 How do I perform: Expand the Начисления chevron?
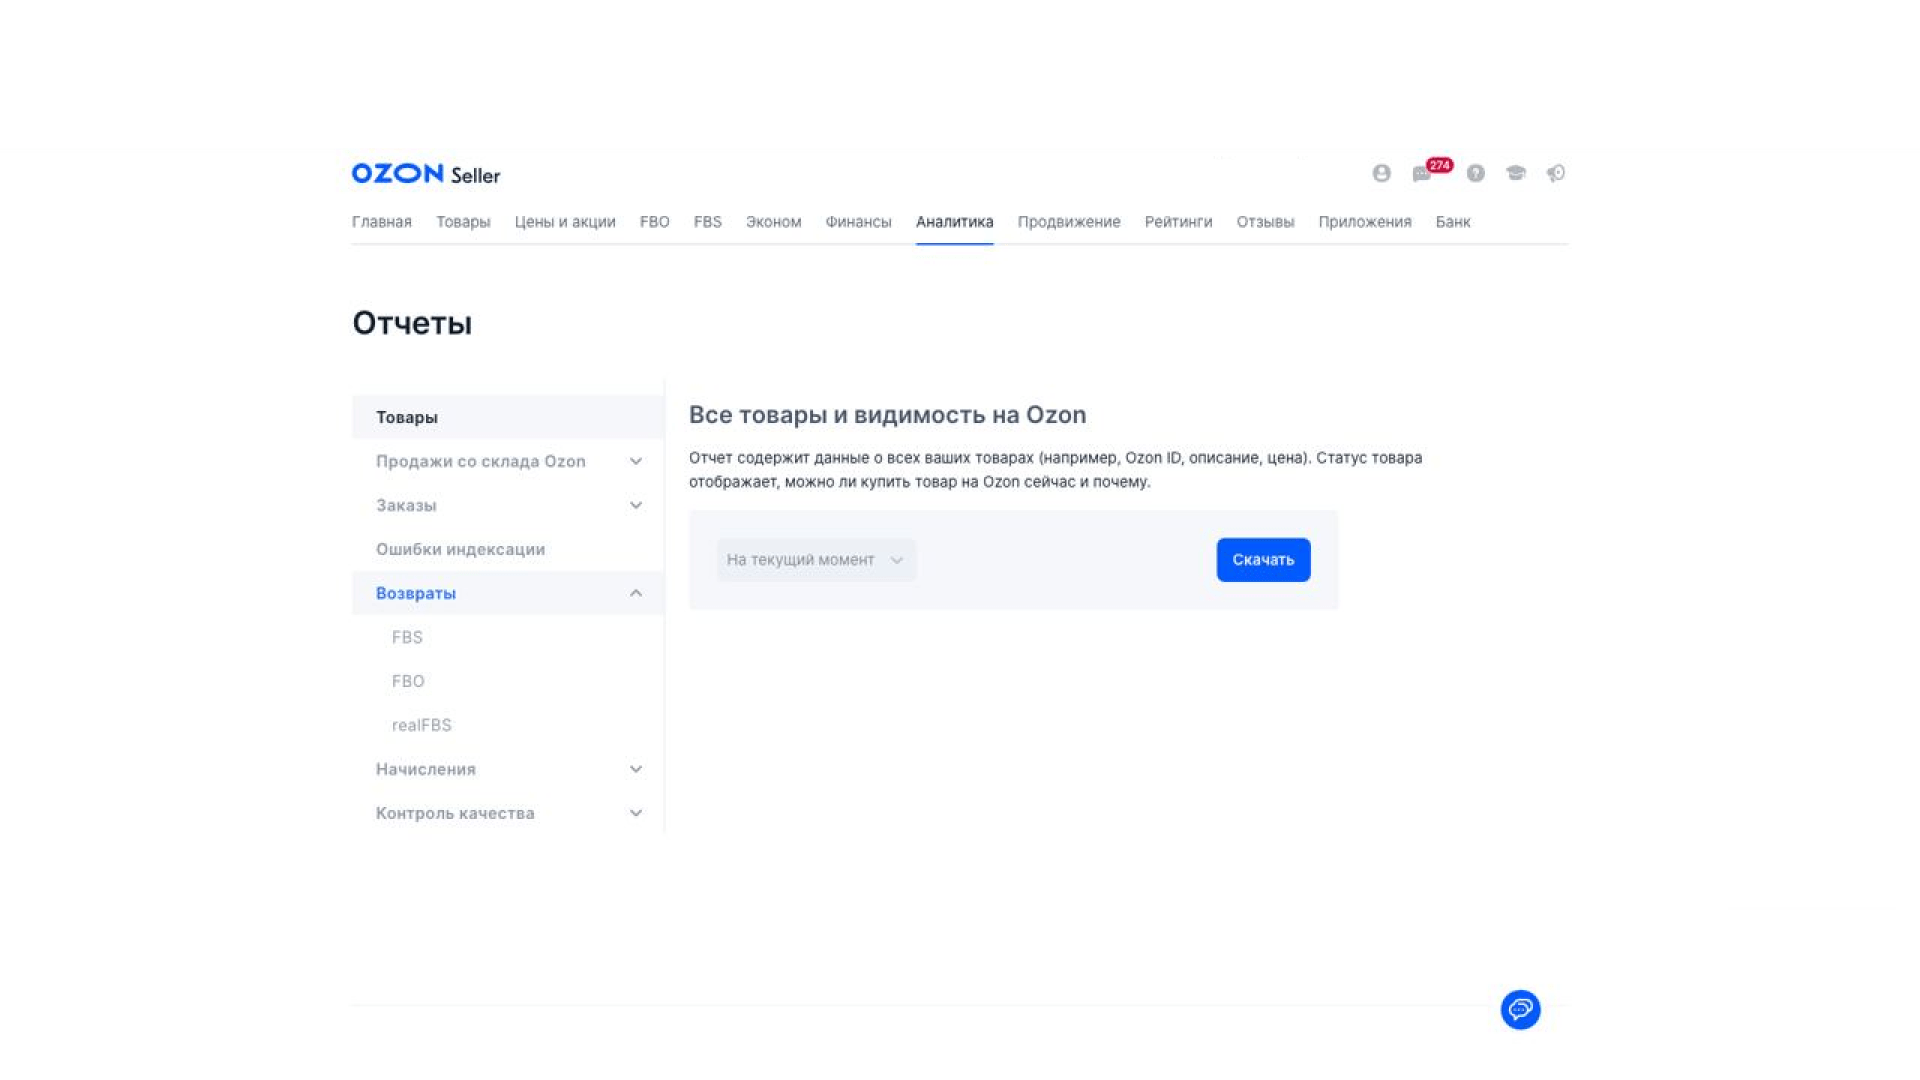pyautogui.click(x=636, y=769)
